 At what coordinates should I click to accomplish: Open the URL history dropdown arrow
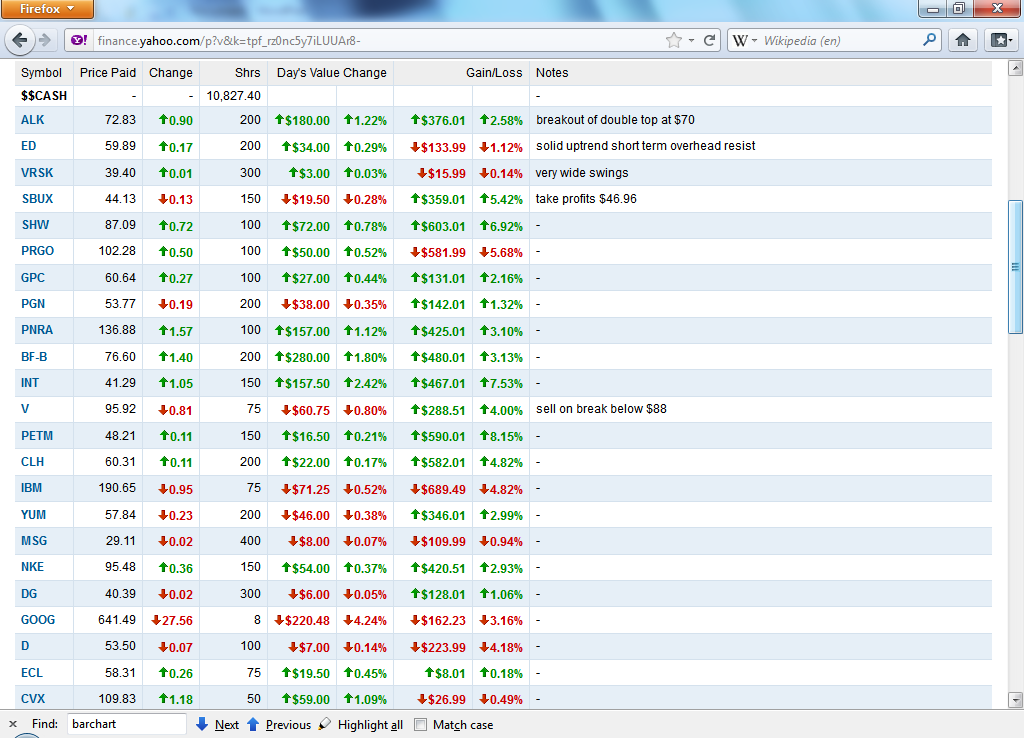tap(691, 40)
